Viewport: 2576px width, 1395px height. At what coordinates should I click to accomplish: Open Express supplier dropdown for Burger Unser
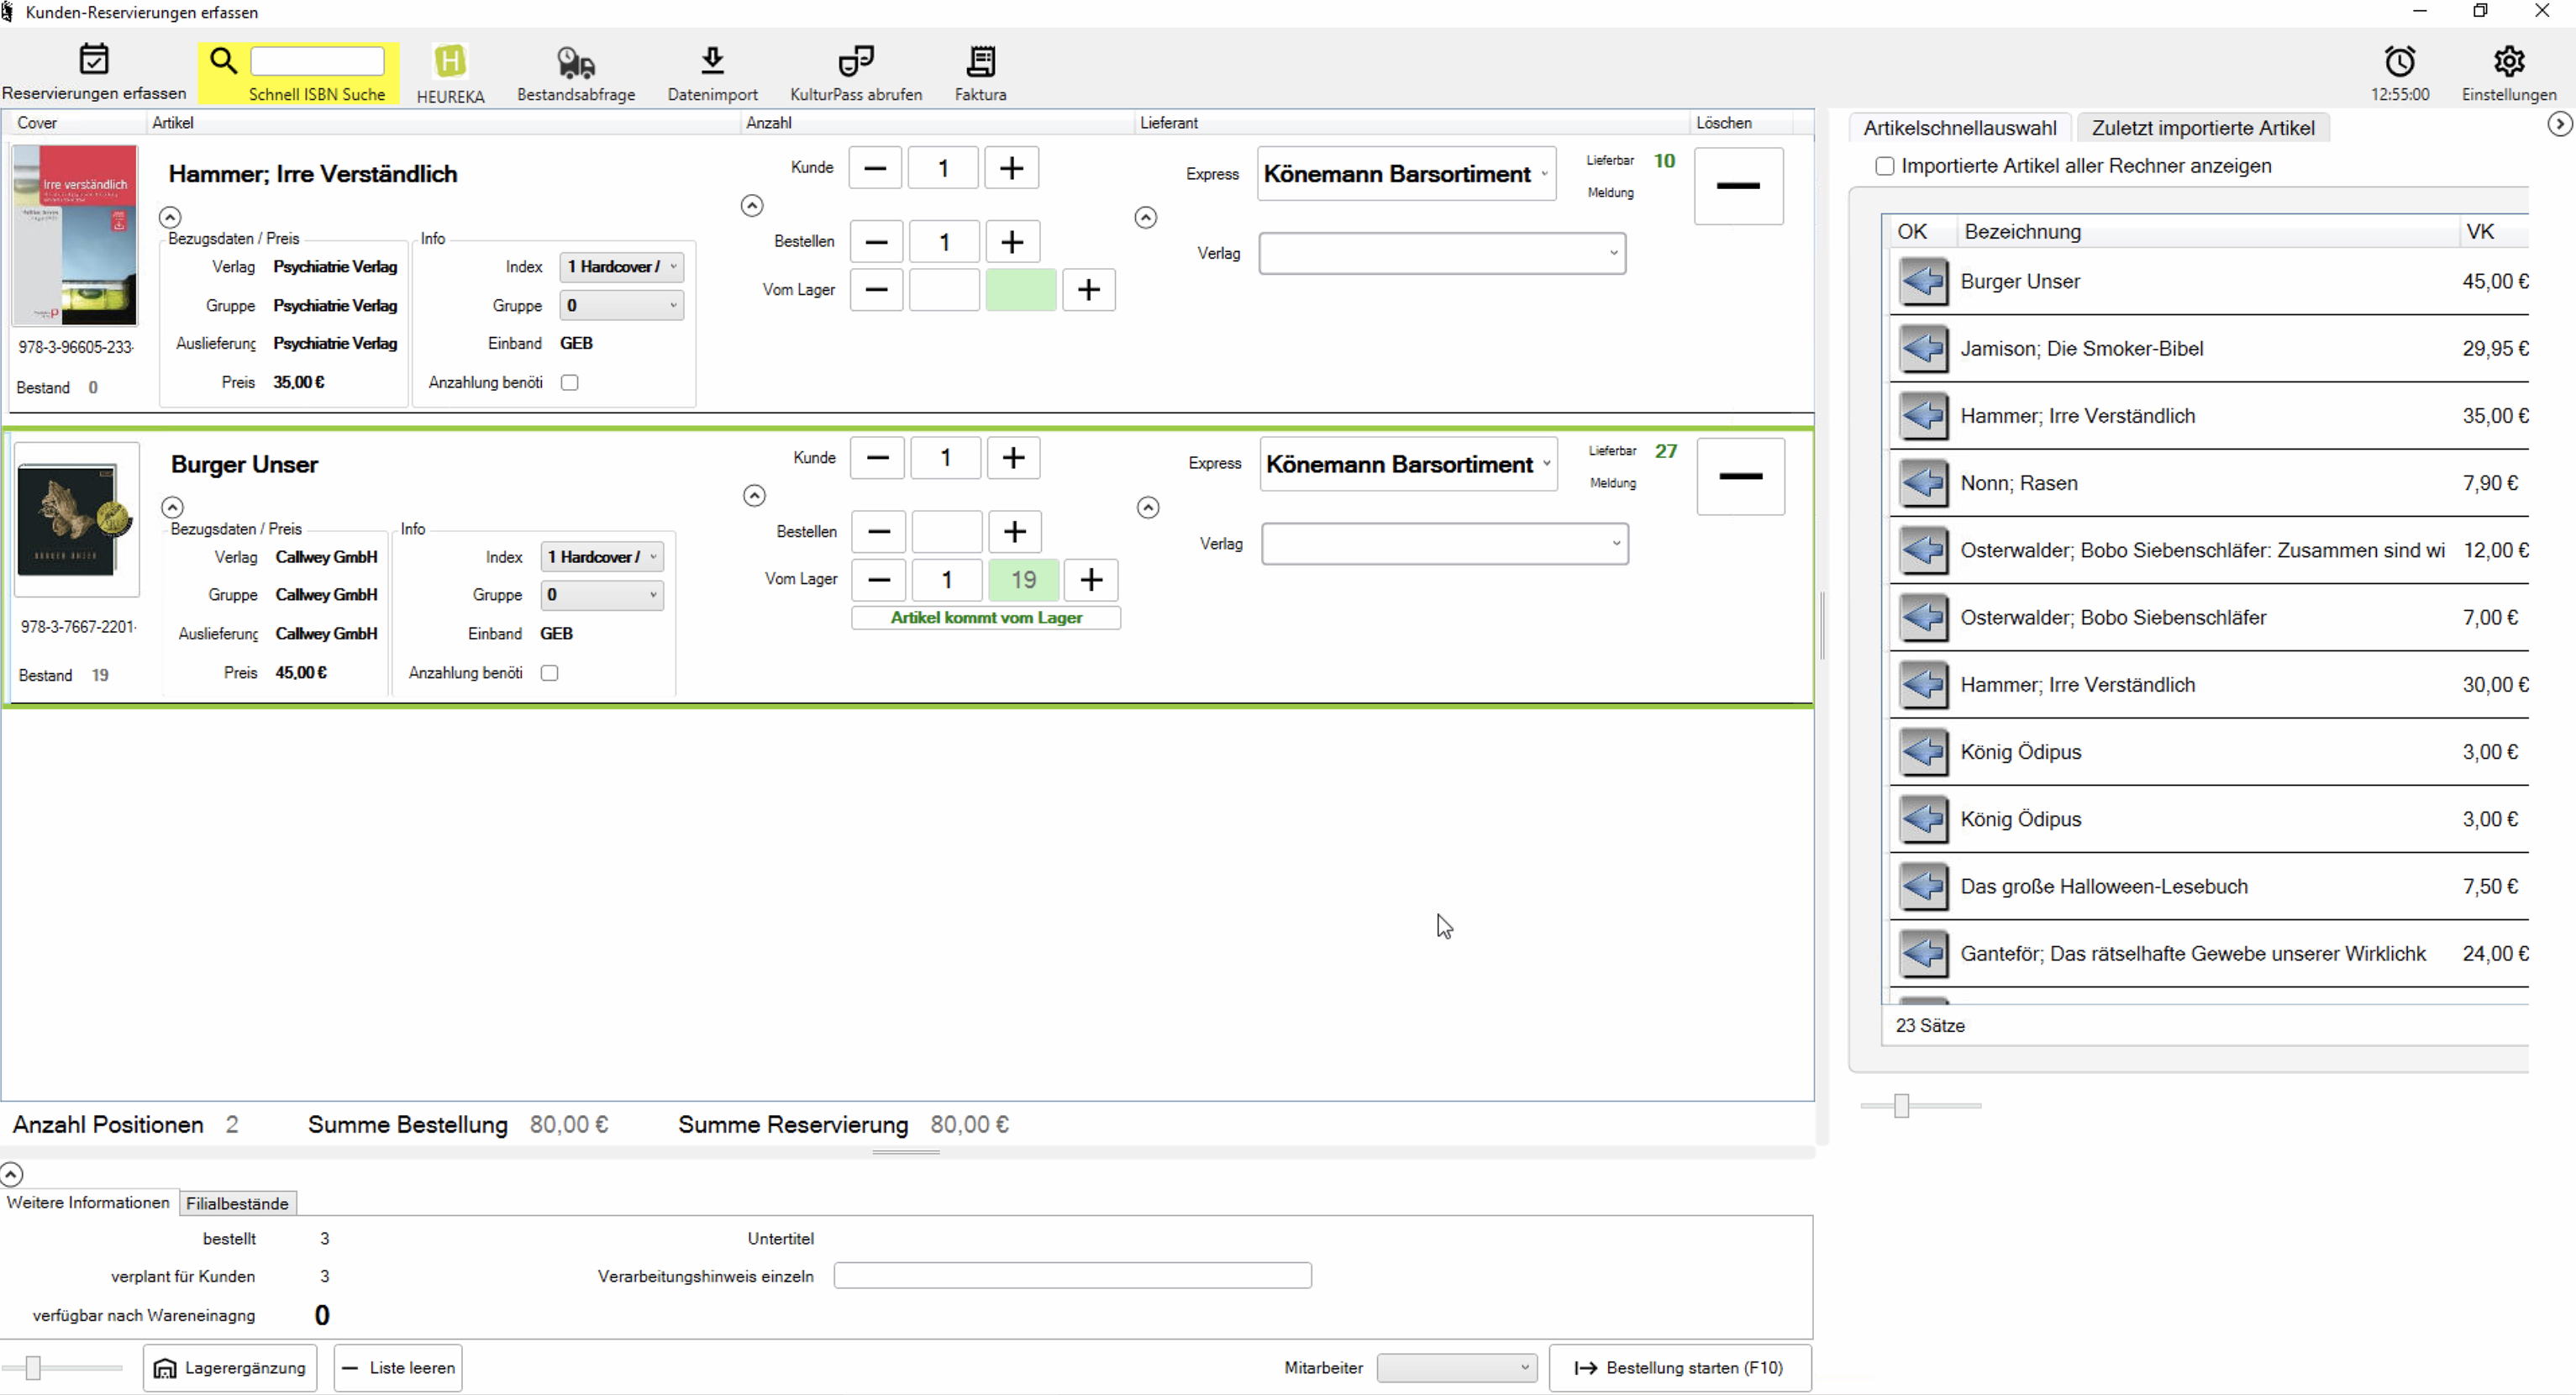pos(1408,464)
